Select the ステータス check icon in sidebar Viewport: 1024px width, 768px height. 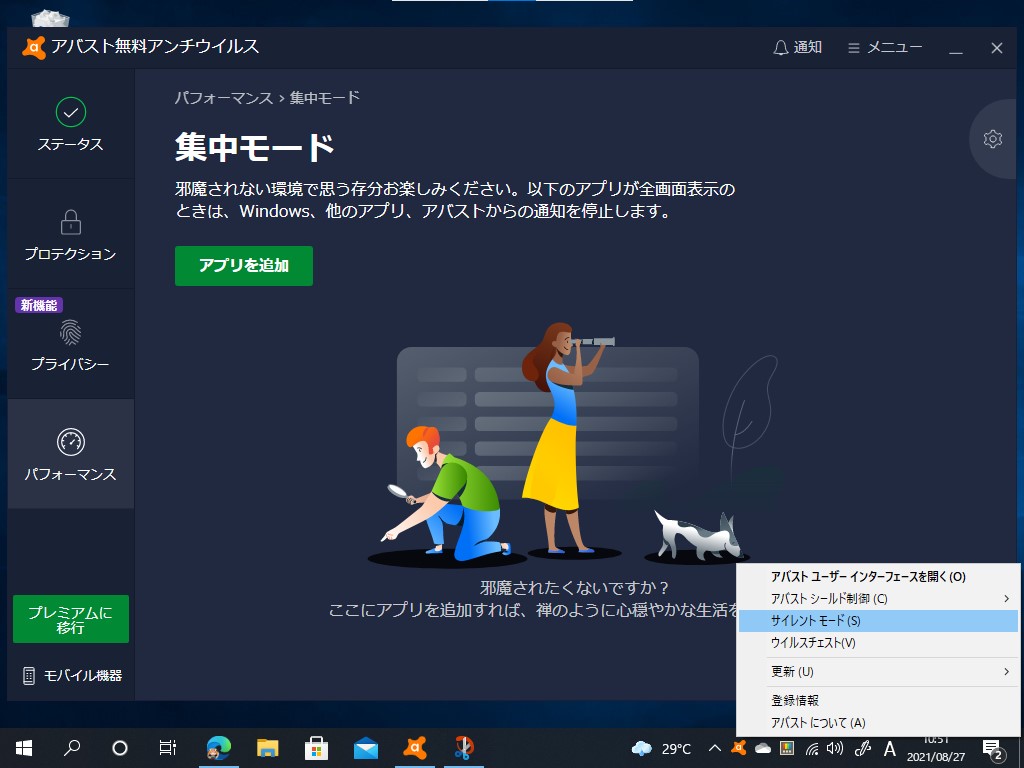click(x=70, y=113)
